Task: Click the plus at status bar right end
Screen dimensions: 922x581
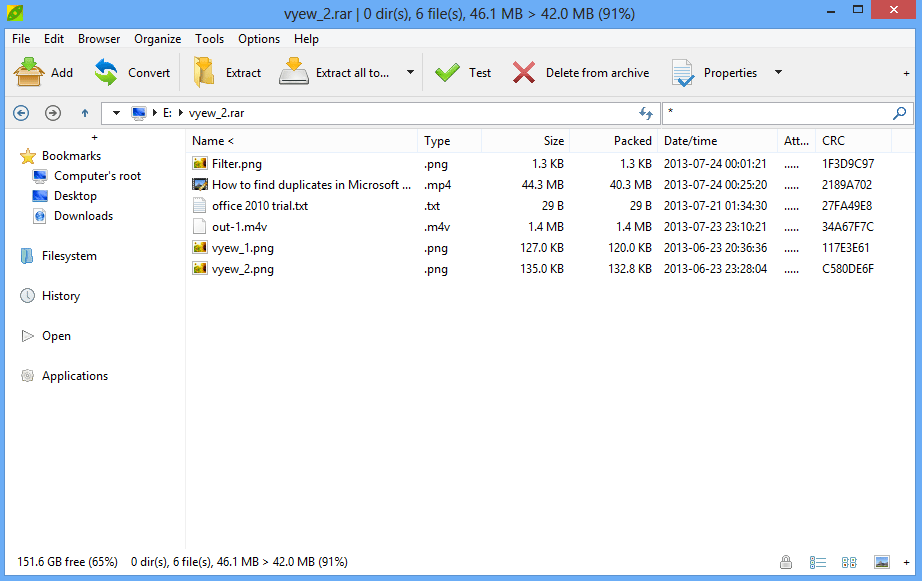Action: pos(906,562)
